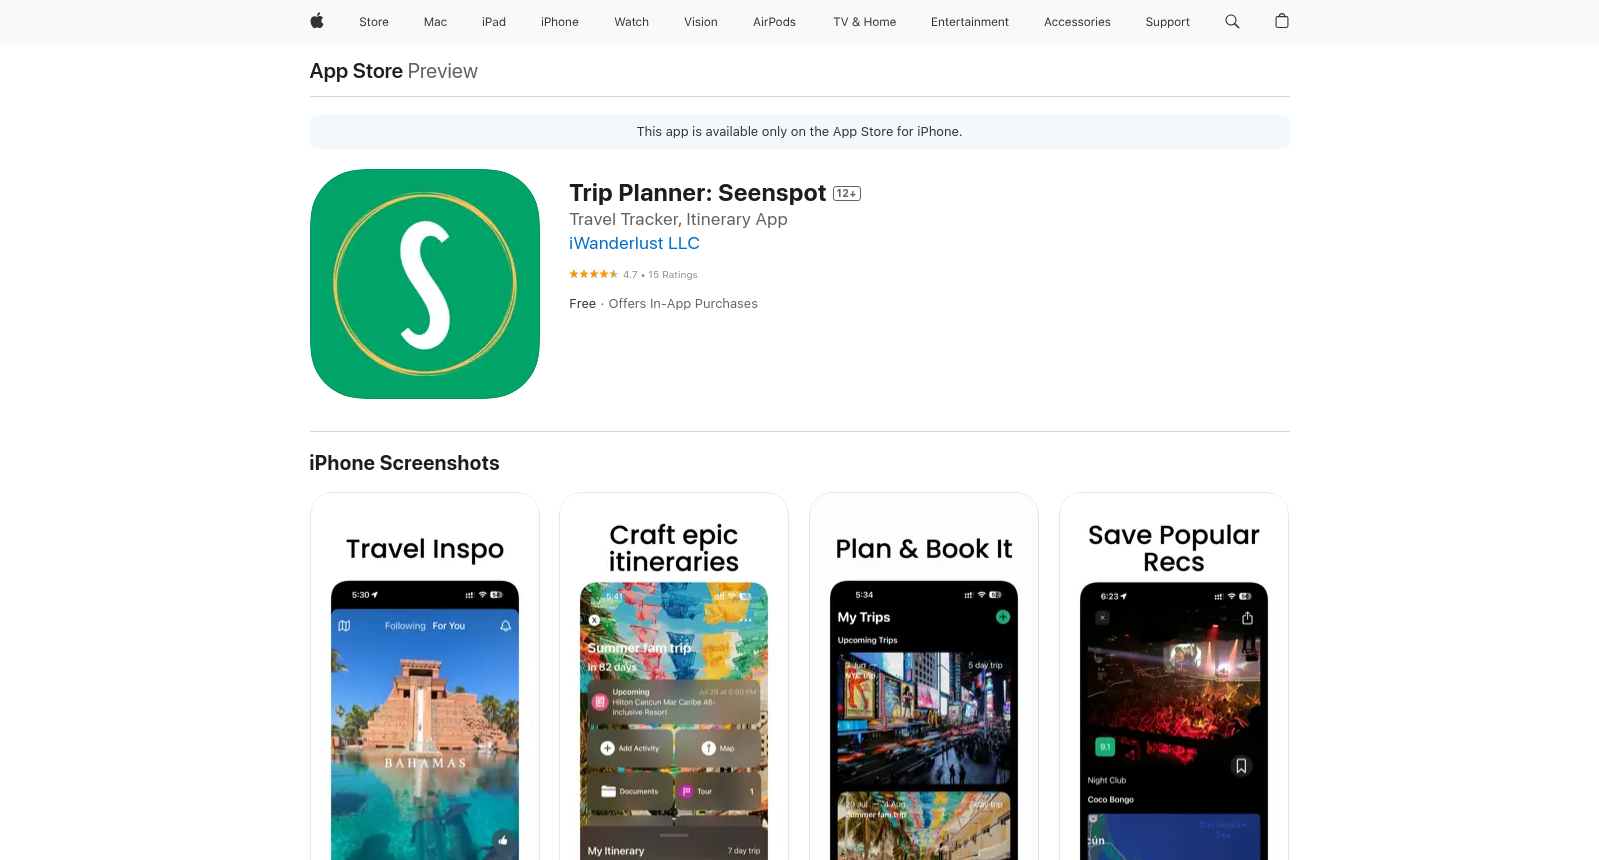
Task: Open the Accessories menu
Action: tap(1077, 22)
